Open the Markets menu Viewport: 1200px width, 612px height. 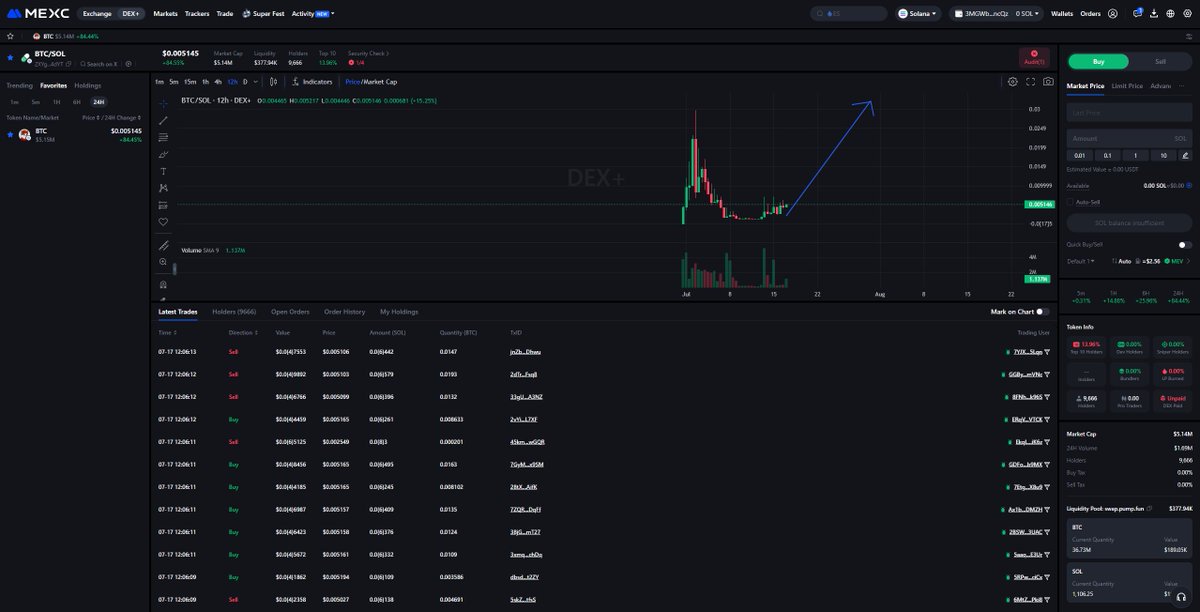(x=166, y=14)
